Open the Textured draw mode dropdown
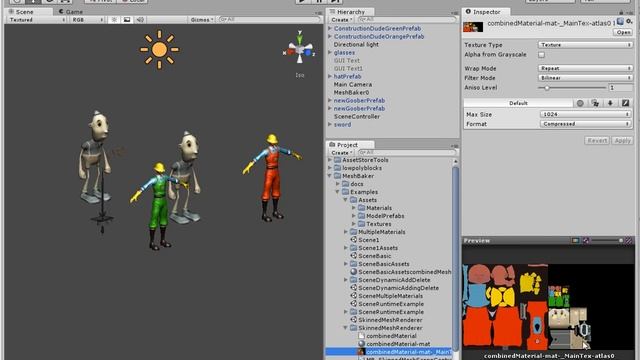 tap(37, 20)
